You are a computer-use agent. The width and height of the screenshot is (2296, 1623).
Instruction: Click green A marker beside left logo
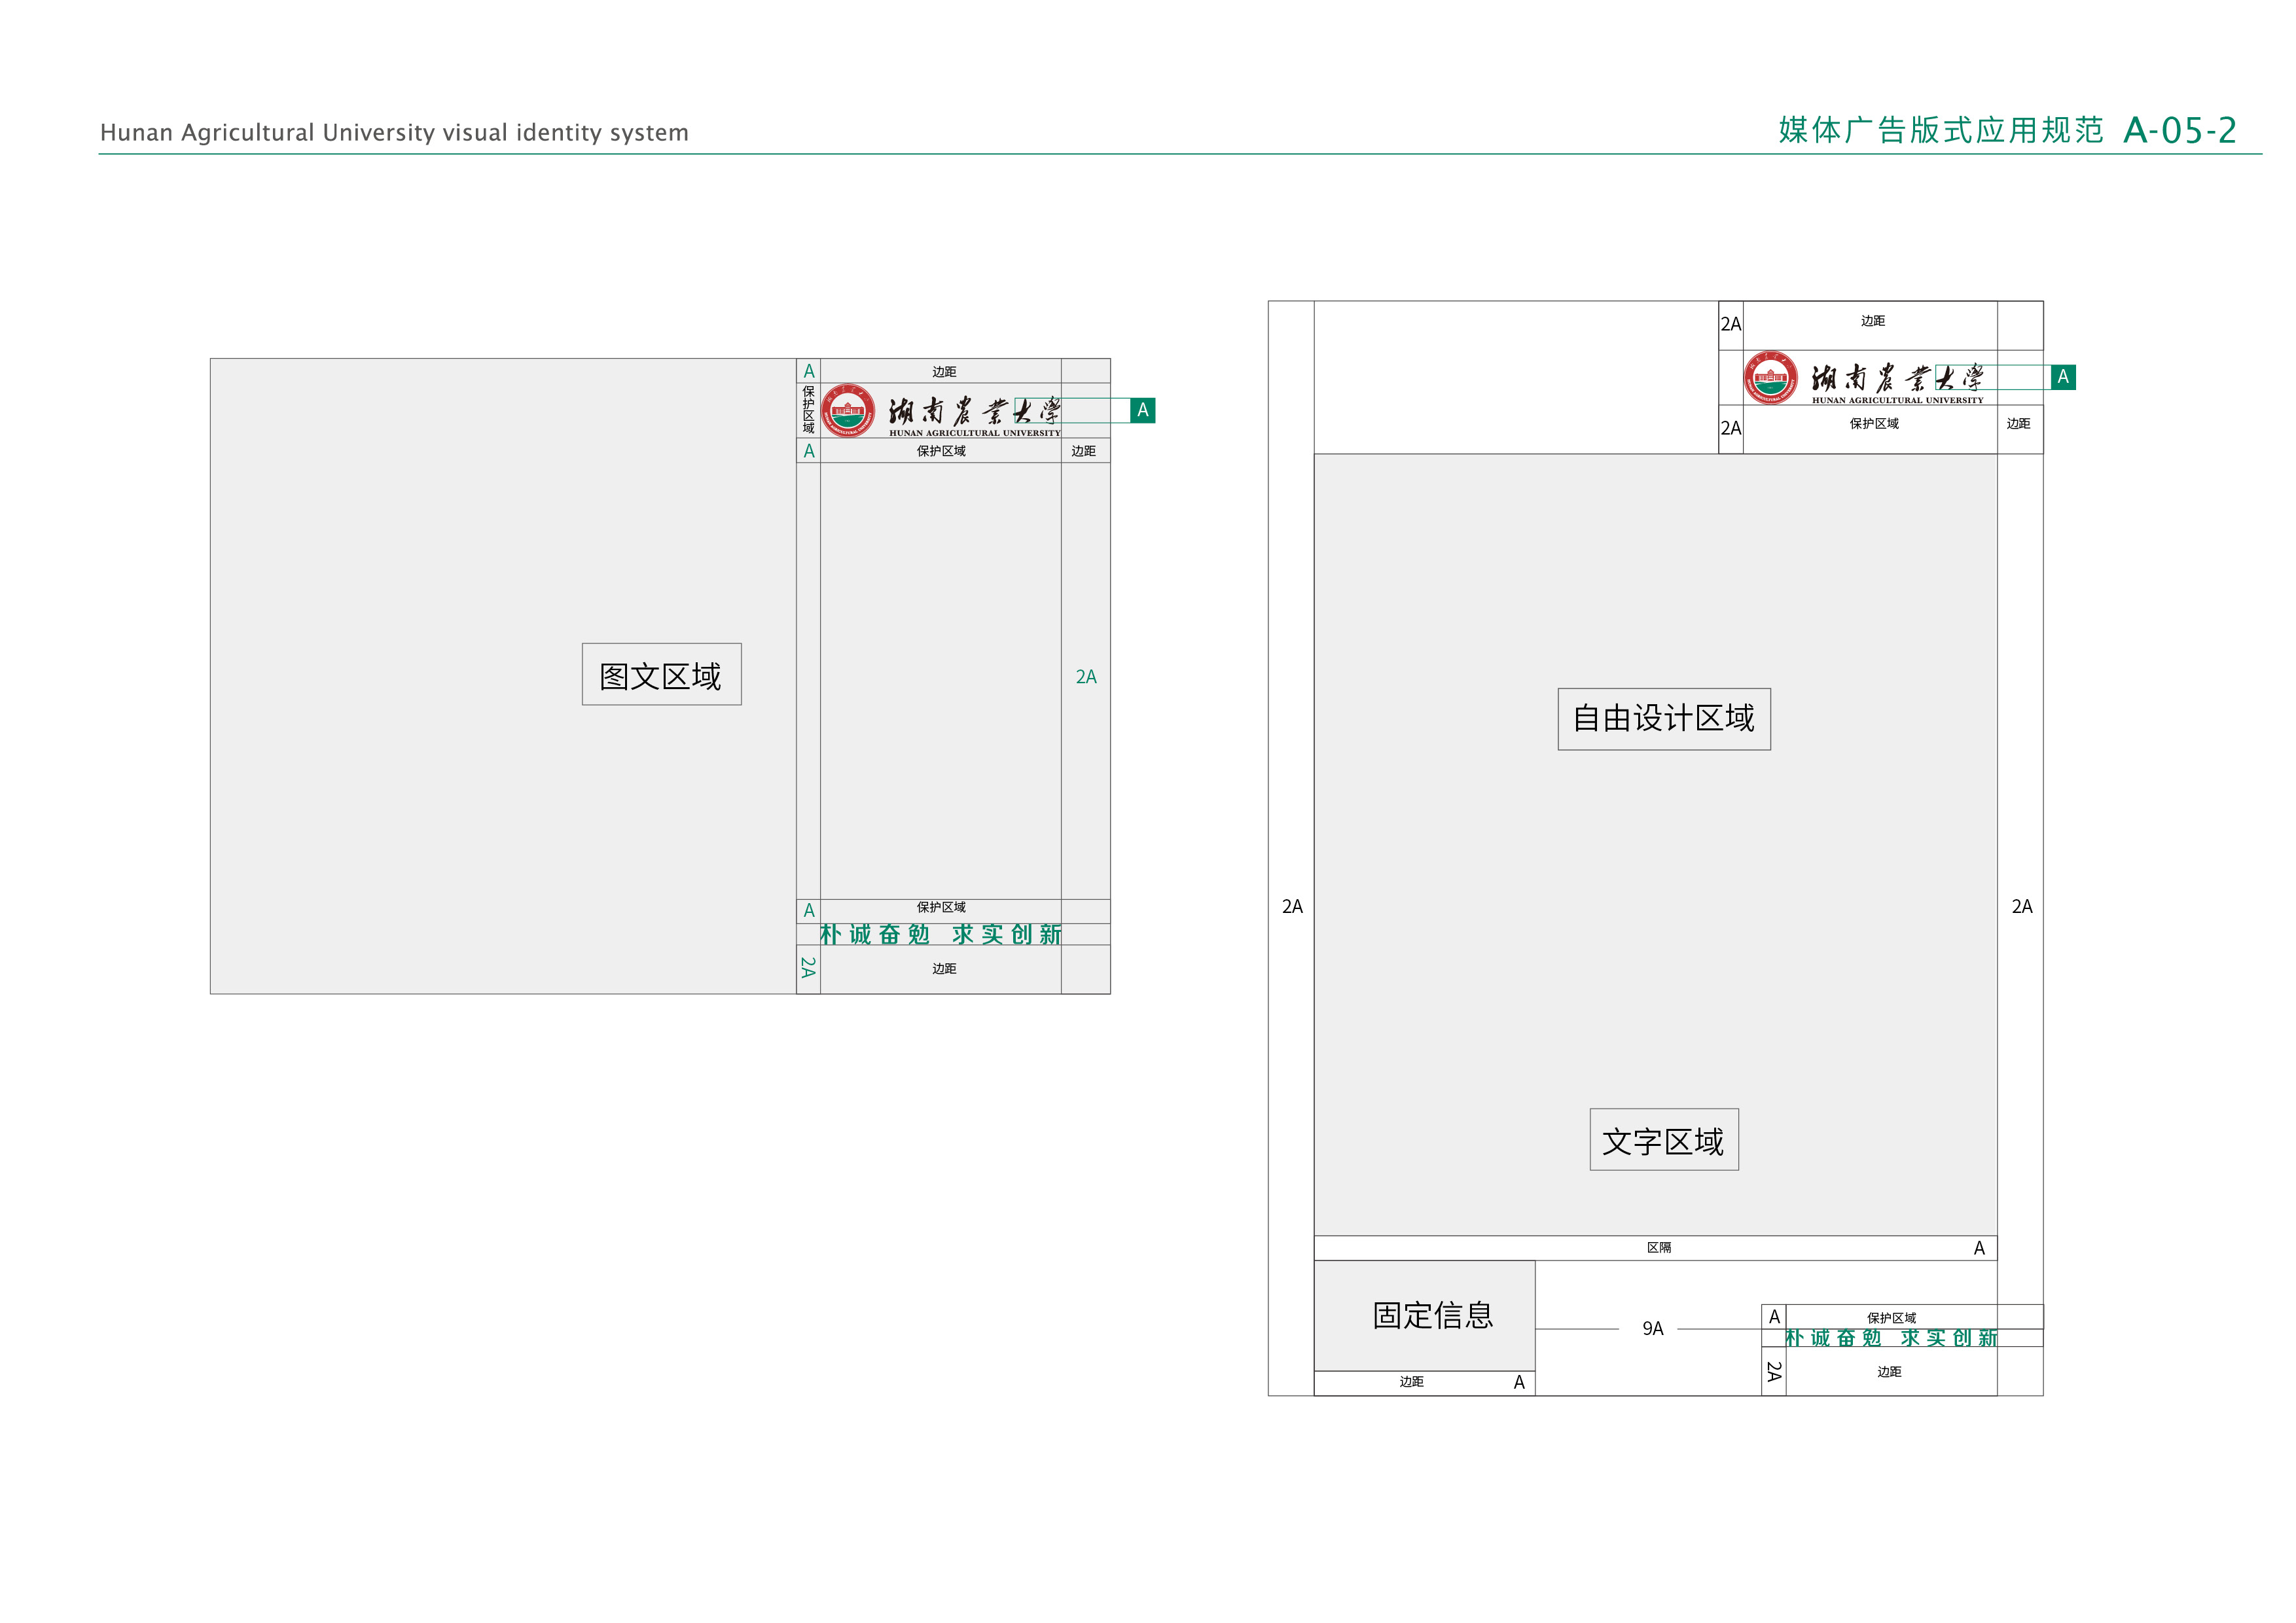click(x=1142, y=410)
